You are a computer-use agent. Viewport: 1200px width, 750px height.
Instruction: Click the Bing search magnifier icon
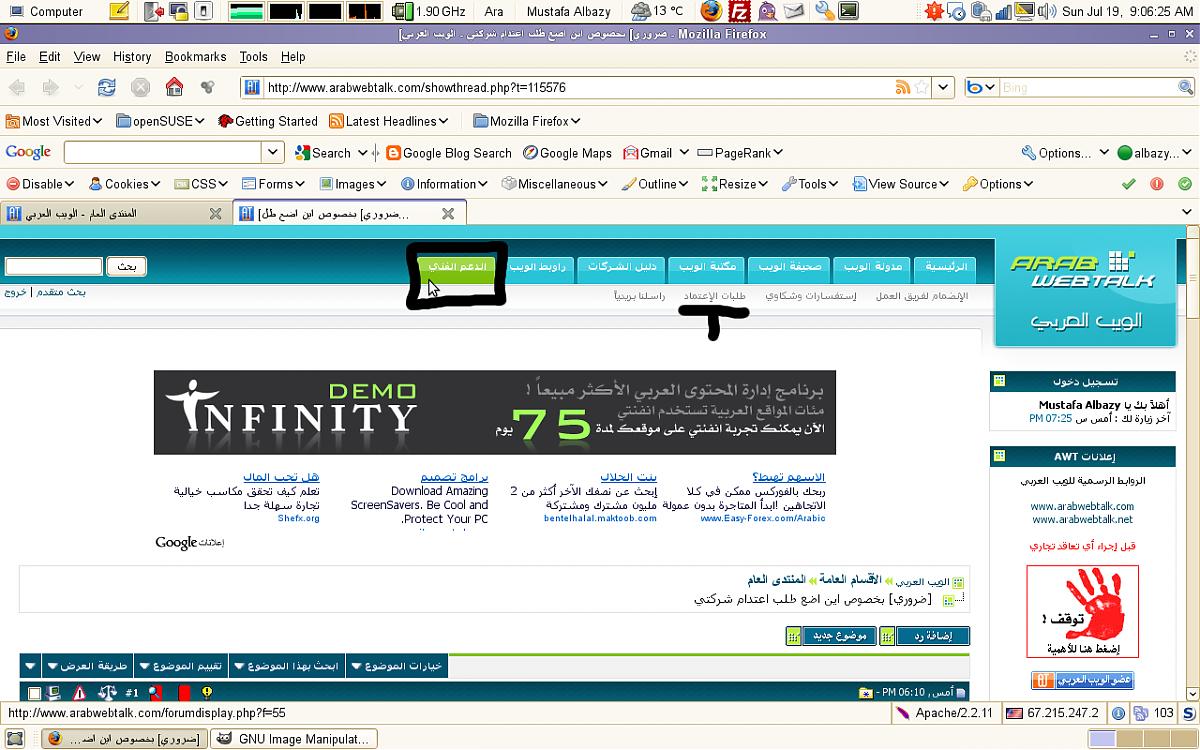coord(1185,87)
